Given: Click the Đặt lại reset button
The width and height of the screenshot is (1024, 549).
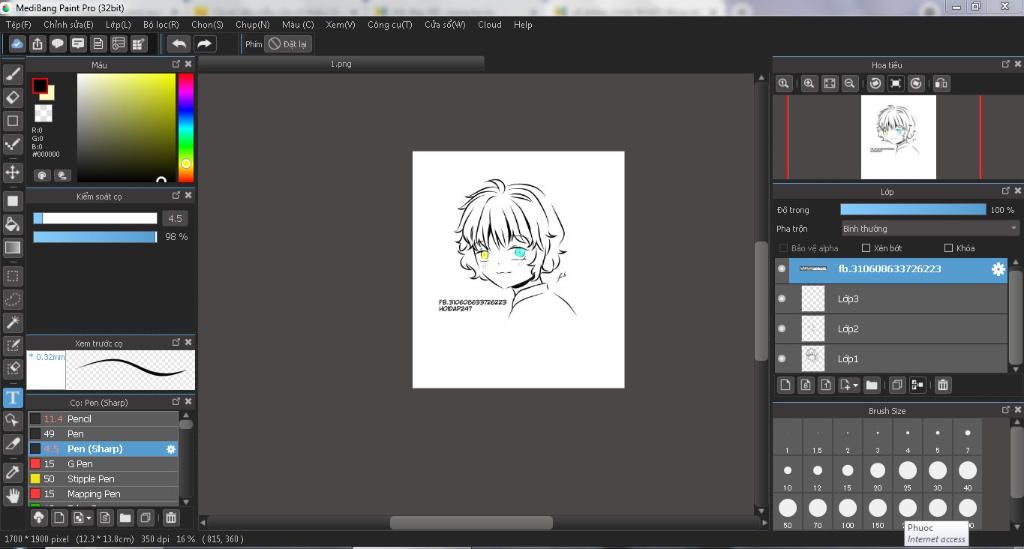Looking at the screenshot, I should point(288,44).
